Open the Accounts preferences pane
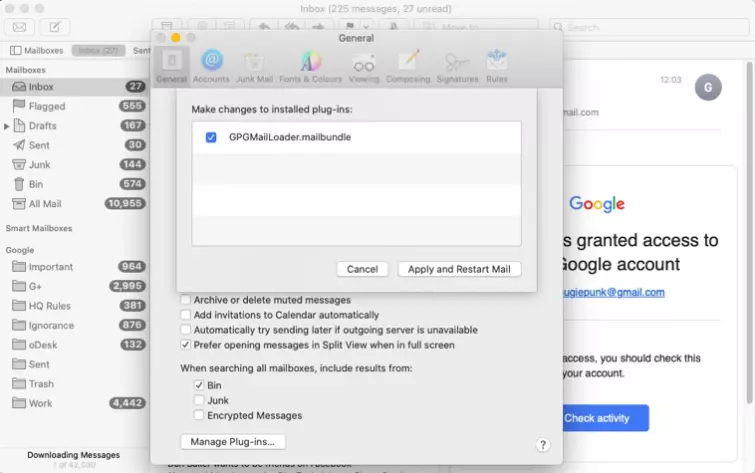755x473 pixels. [x=211, y=66]
